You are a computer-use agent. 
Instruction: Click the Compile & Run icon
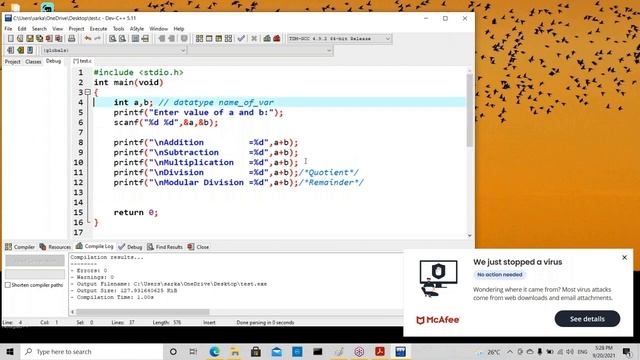(219, 38)
